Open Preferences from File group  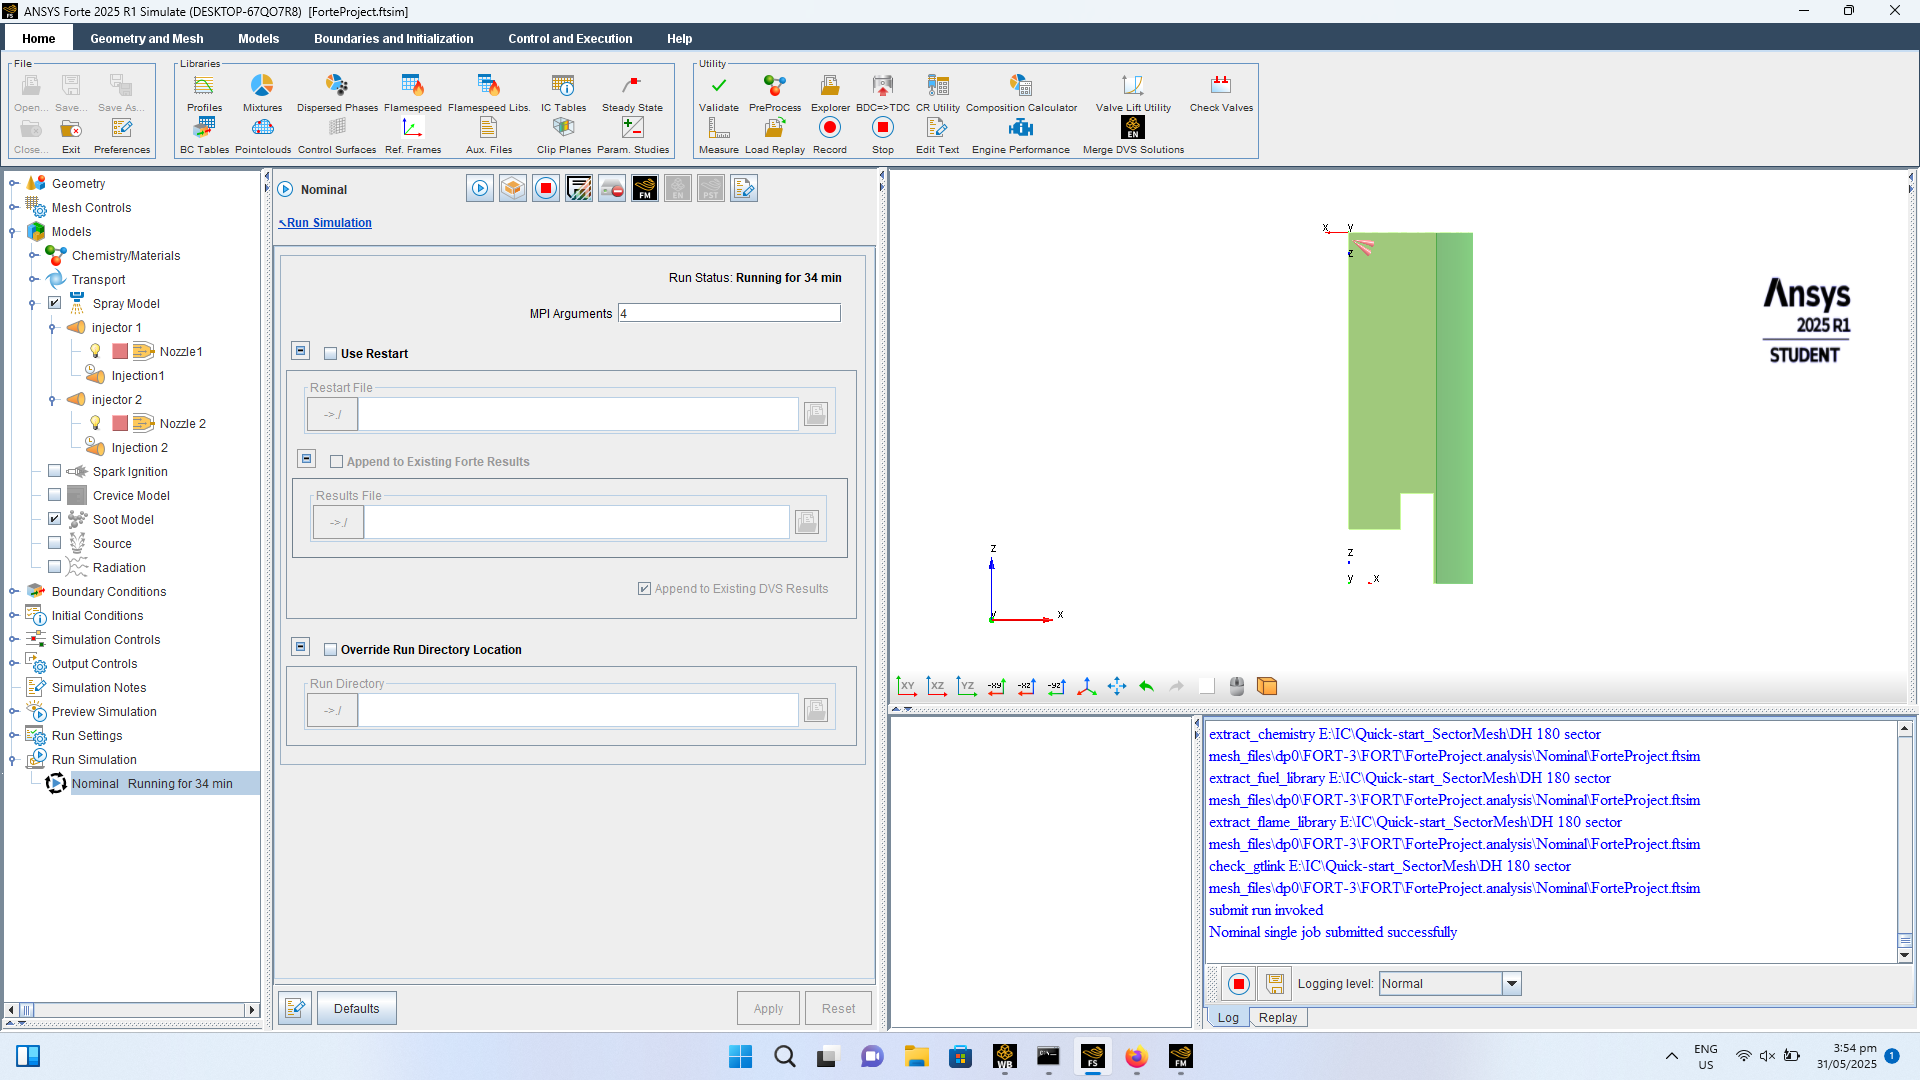click(122, 135)
